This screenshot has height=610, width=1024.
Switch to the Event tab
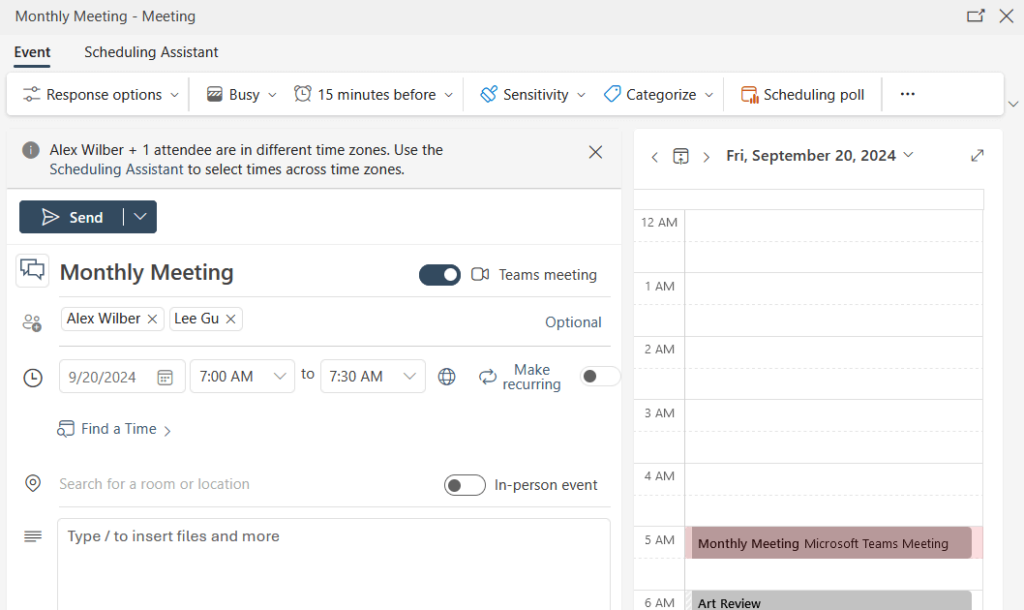coord(32,52)
